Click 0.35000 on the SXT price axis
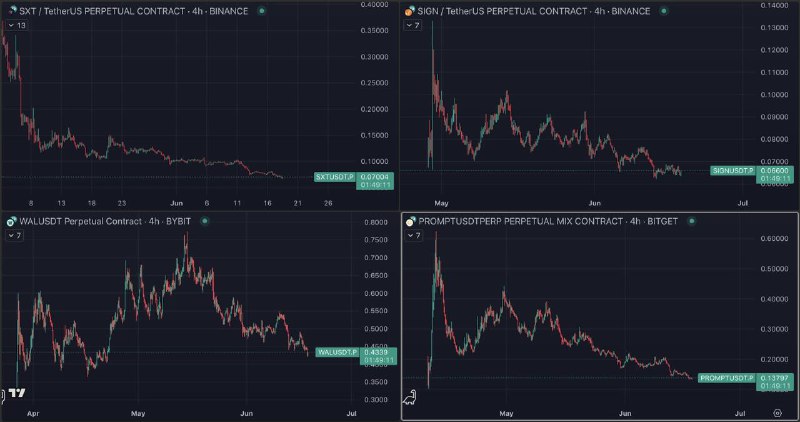The image size is (800, 422). (375, 30)
